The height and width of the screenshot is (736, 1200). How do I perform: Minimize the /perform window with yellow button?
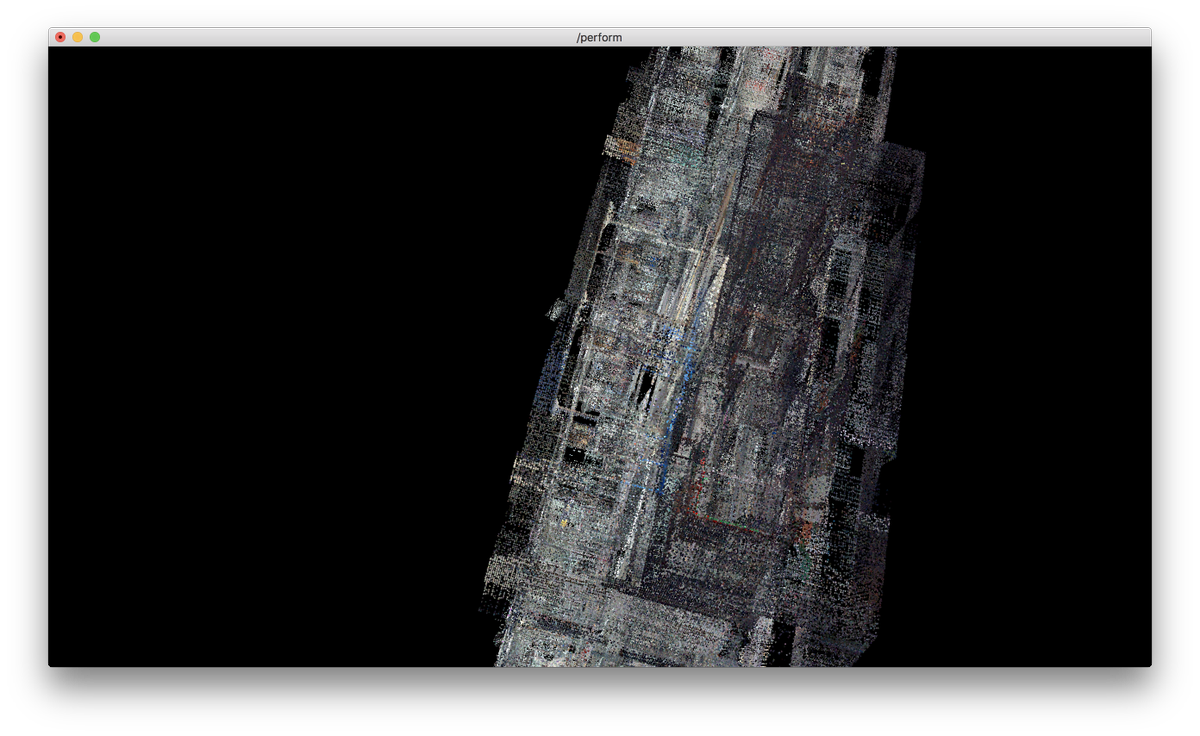pos(78,37)
